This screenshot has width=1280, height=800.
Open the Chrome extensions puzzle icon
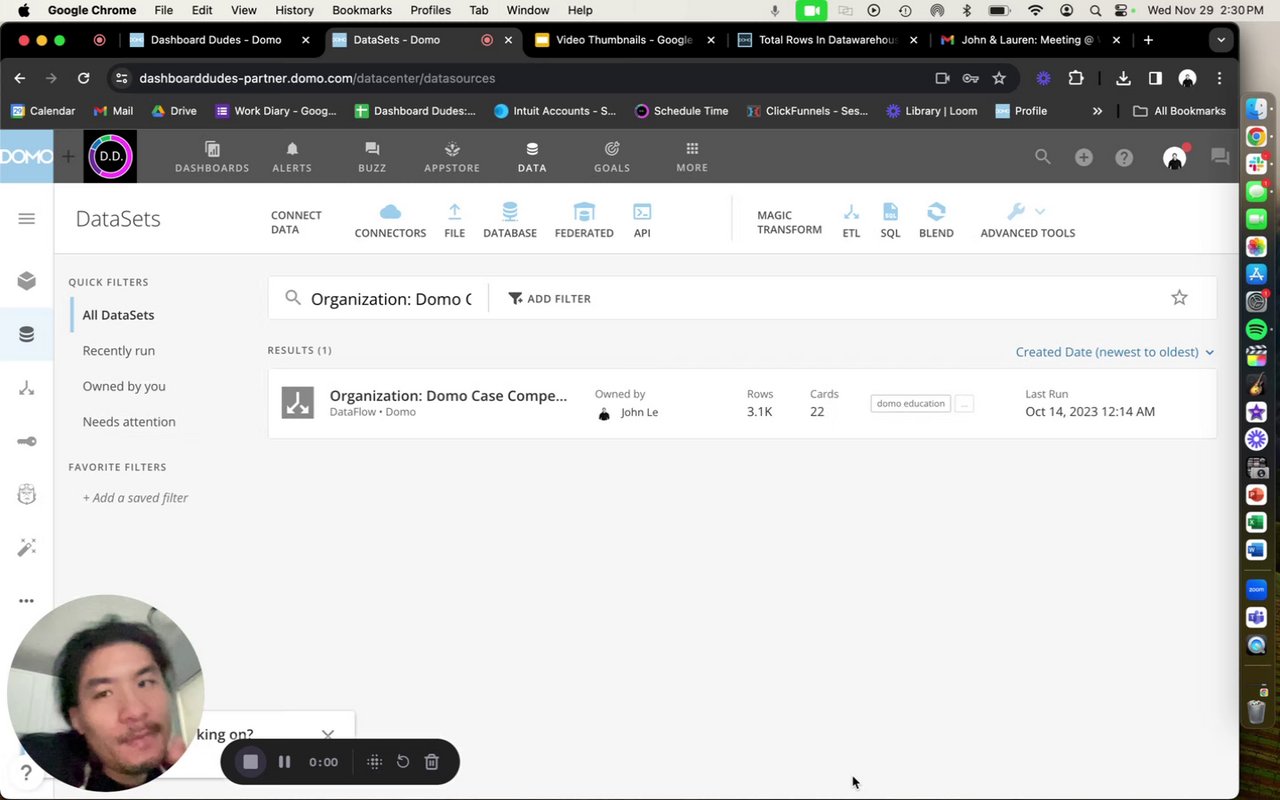tap(1076, 78)
